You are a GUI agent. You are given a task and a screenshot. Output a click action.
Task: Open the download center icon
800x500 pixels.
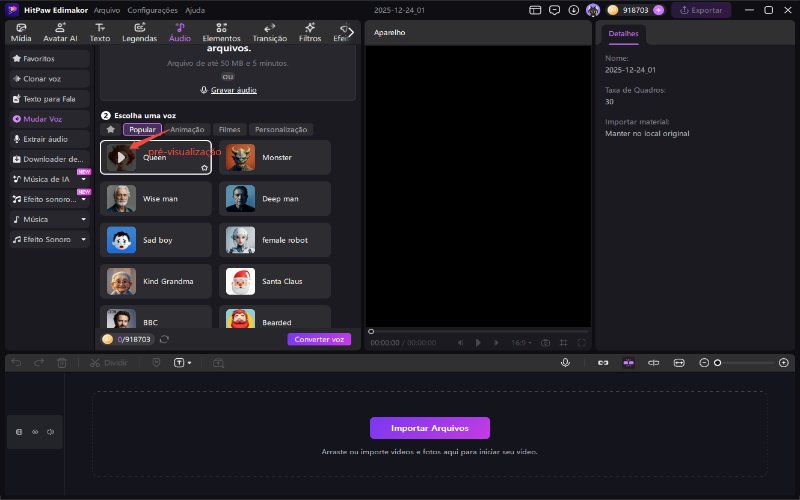(x=573, y=10)
